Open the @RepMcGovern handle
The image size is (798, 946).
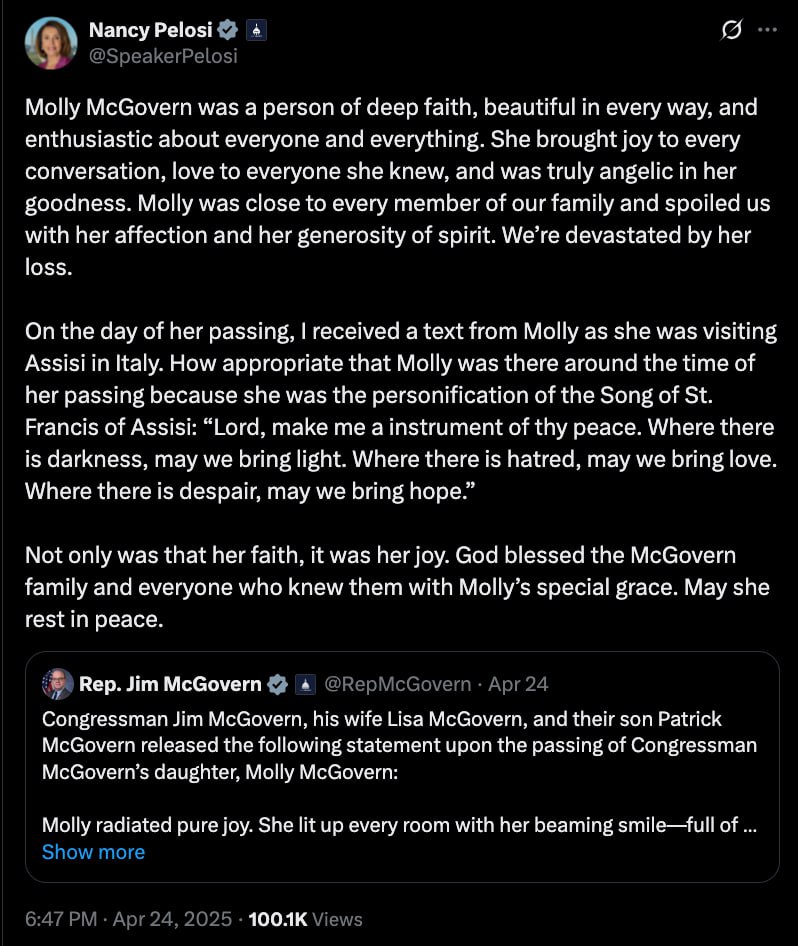pyautogui.click(x=397, y=684)
